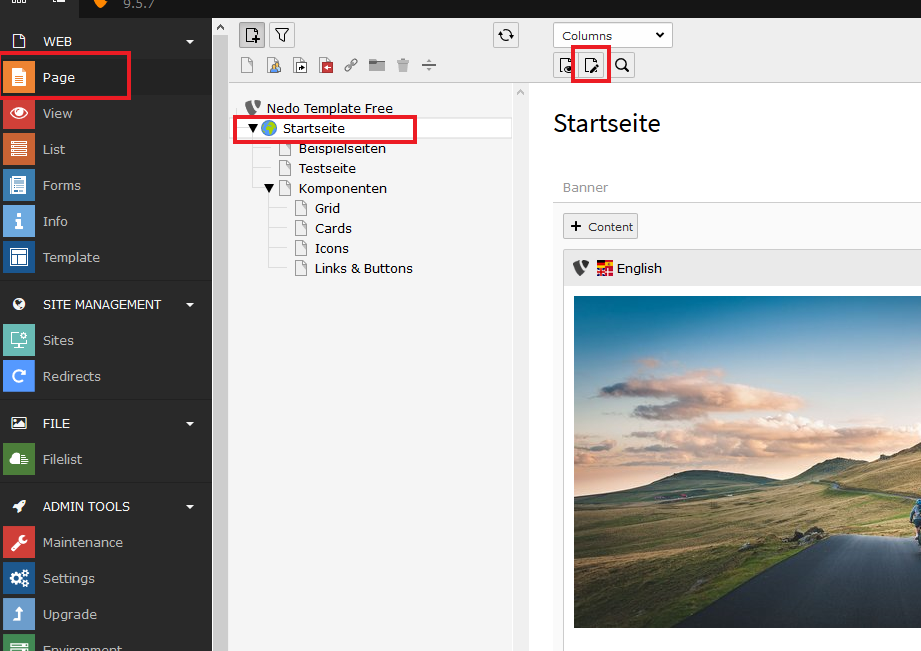The image size is (921, 651).
Task: Collapse the Startseite tree node
Action: tap(253, 128)
